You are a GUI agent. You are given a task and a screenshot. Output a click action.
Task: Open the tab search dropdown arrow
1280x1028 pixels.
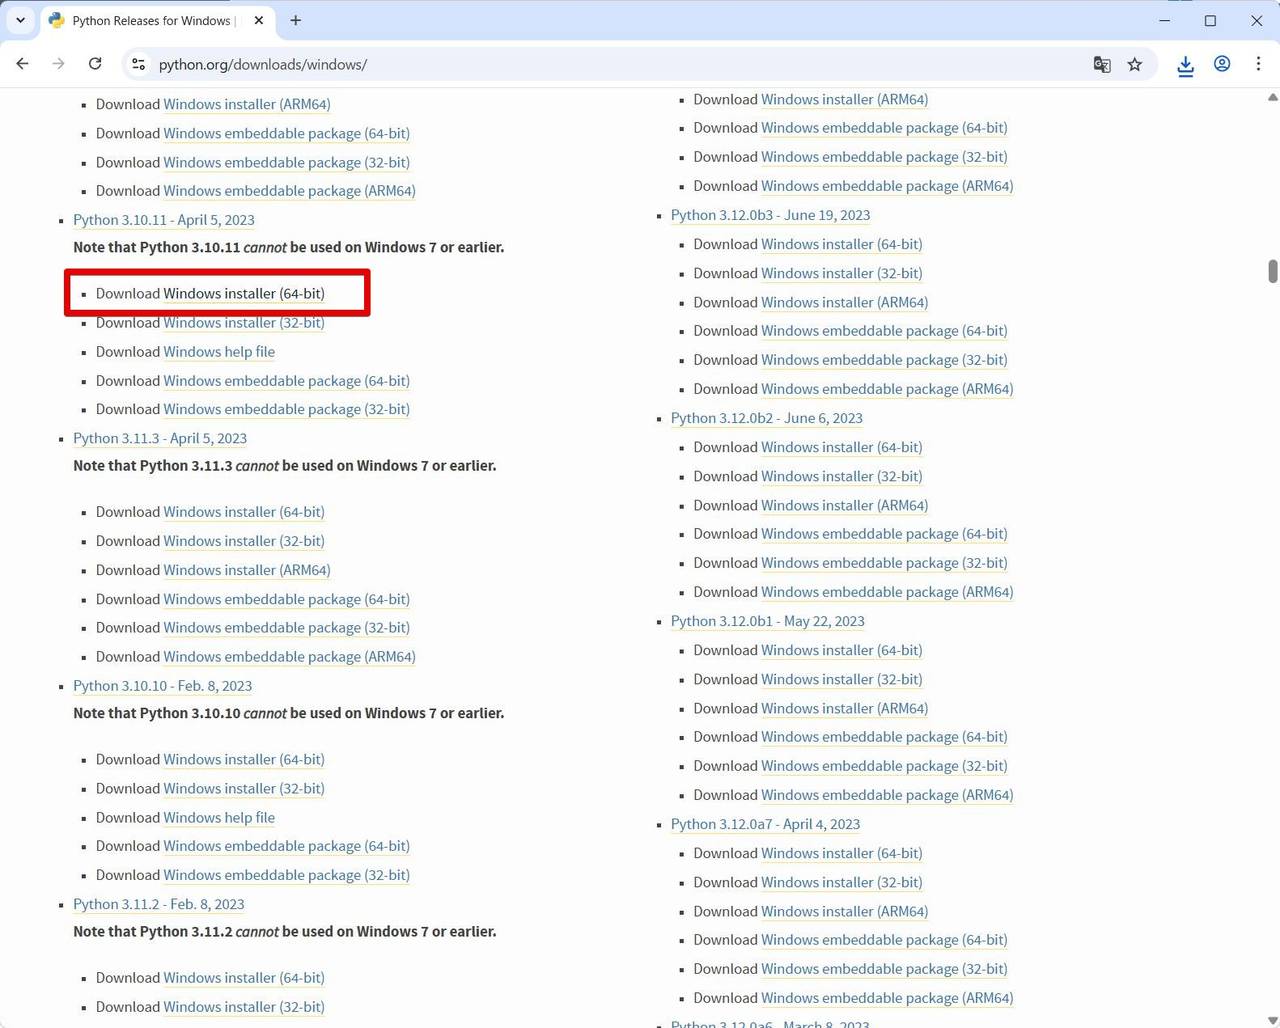20,20
